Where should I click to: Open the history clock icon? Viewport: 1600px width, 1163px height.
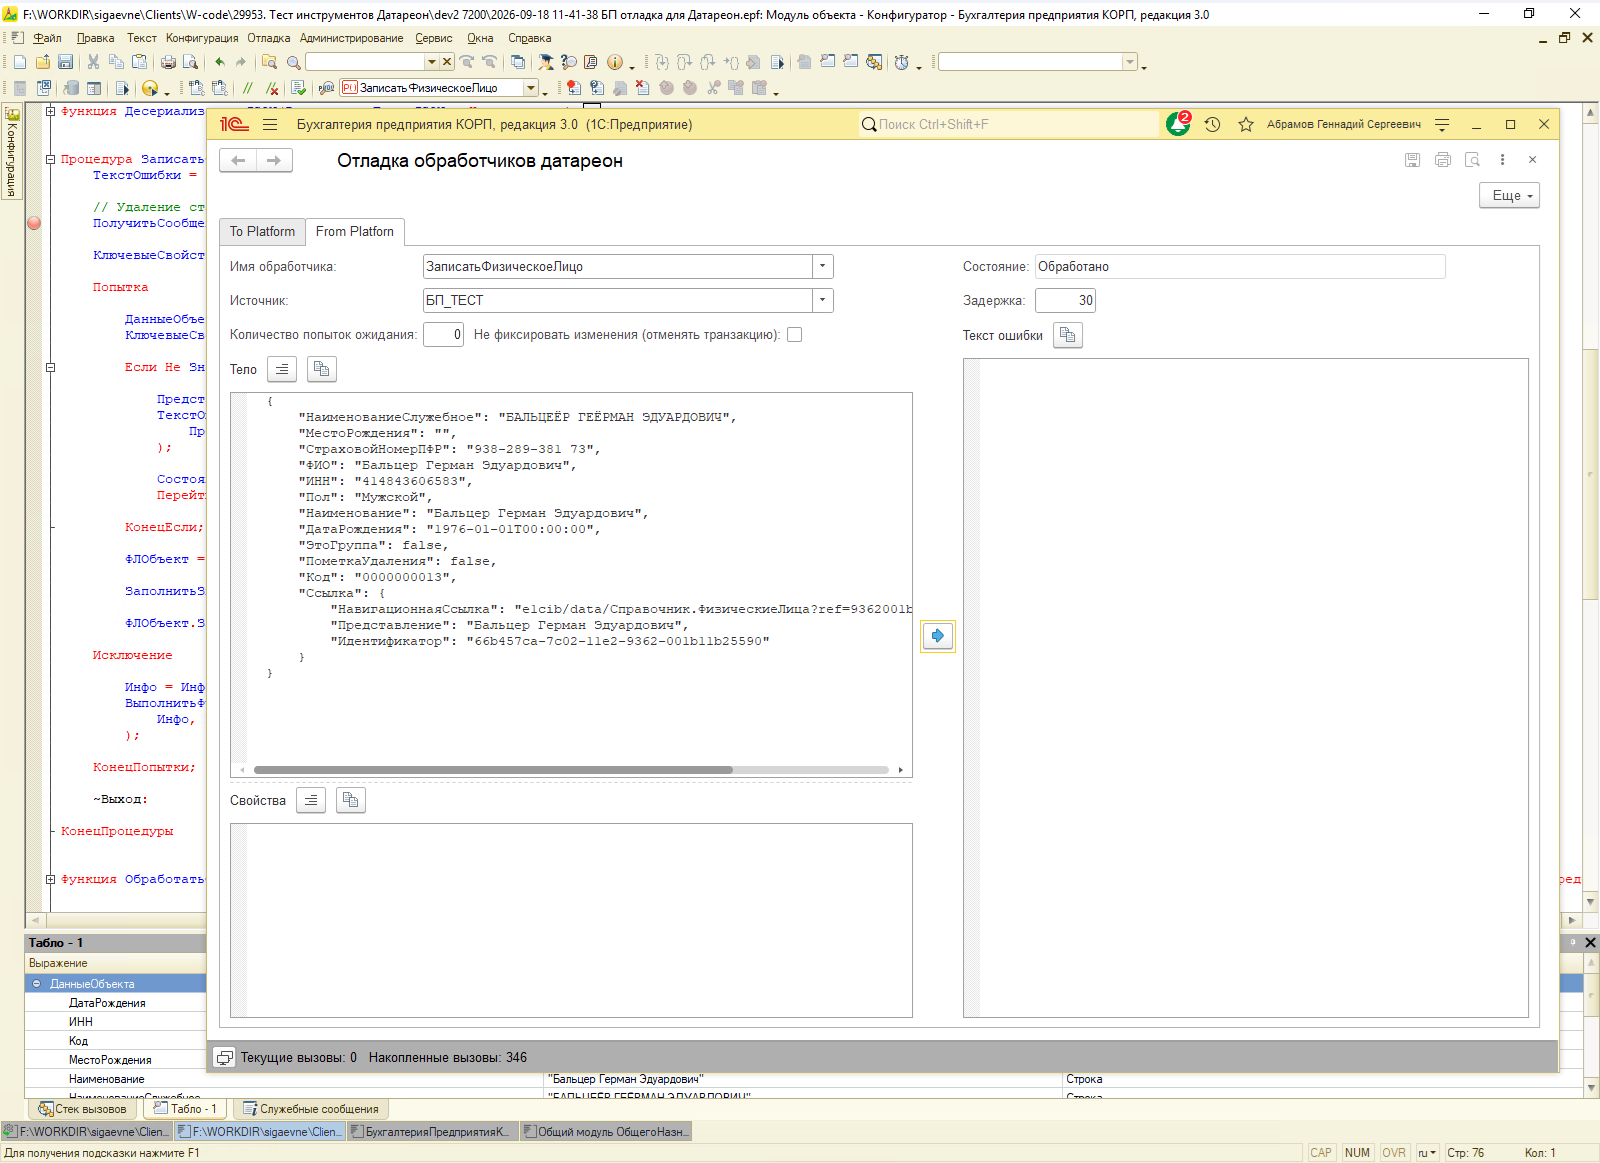(1213, 124)
